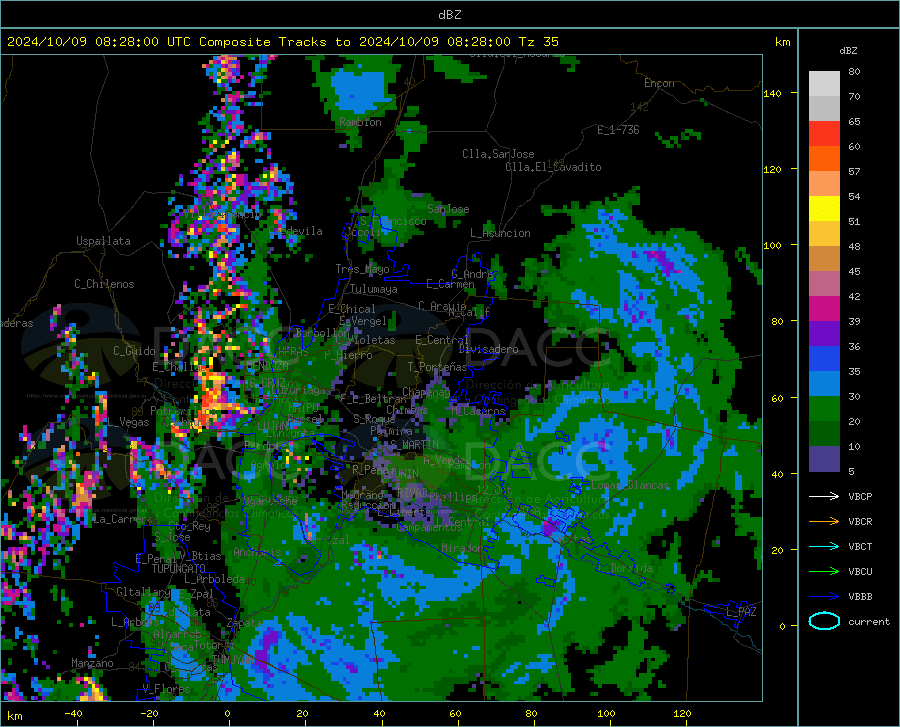This screenshot has width=900, height=727.
Task: Click the La_Carrera place label
Action: 123,519
